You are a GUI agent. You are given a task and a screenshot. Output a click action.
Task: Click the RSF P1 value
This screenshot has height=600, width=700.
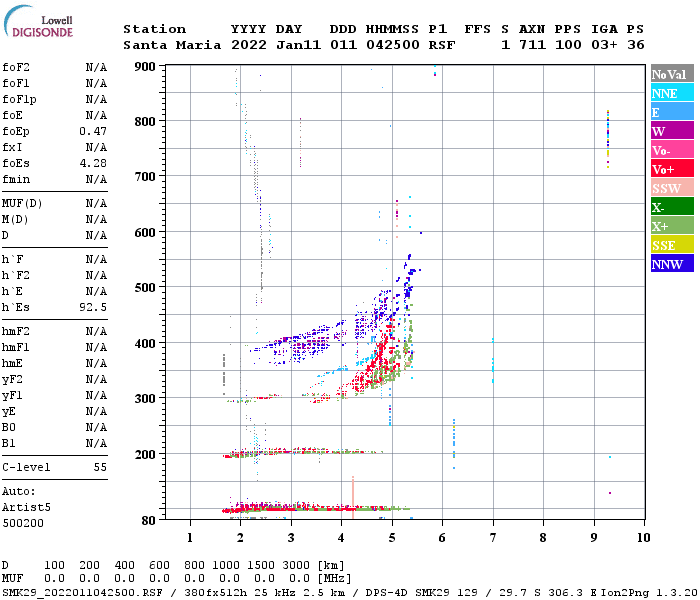(x=442, y=45)
